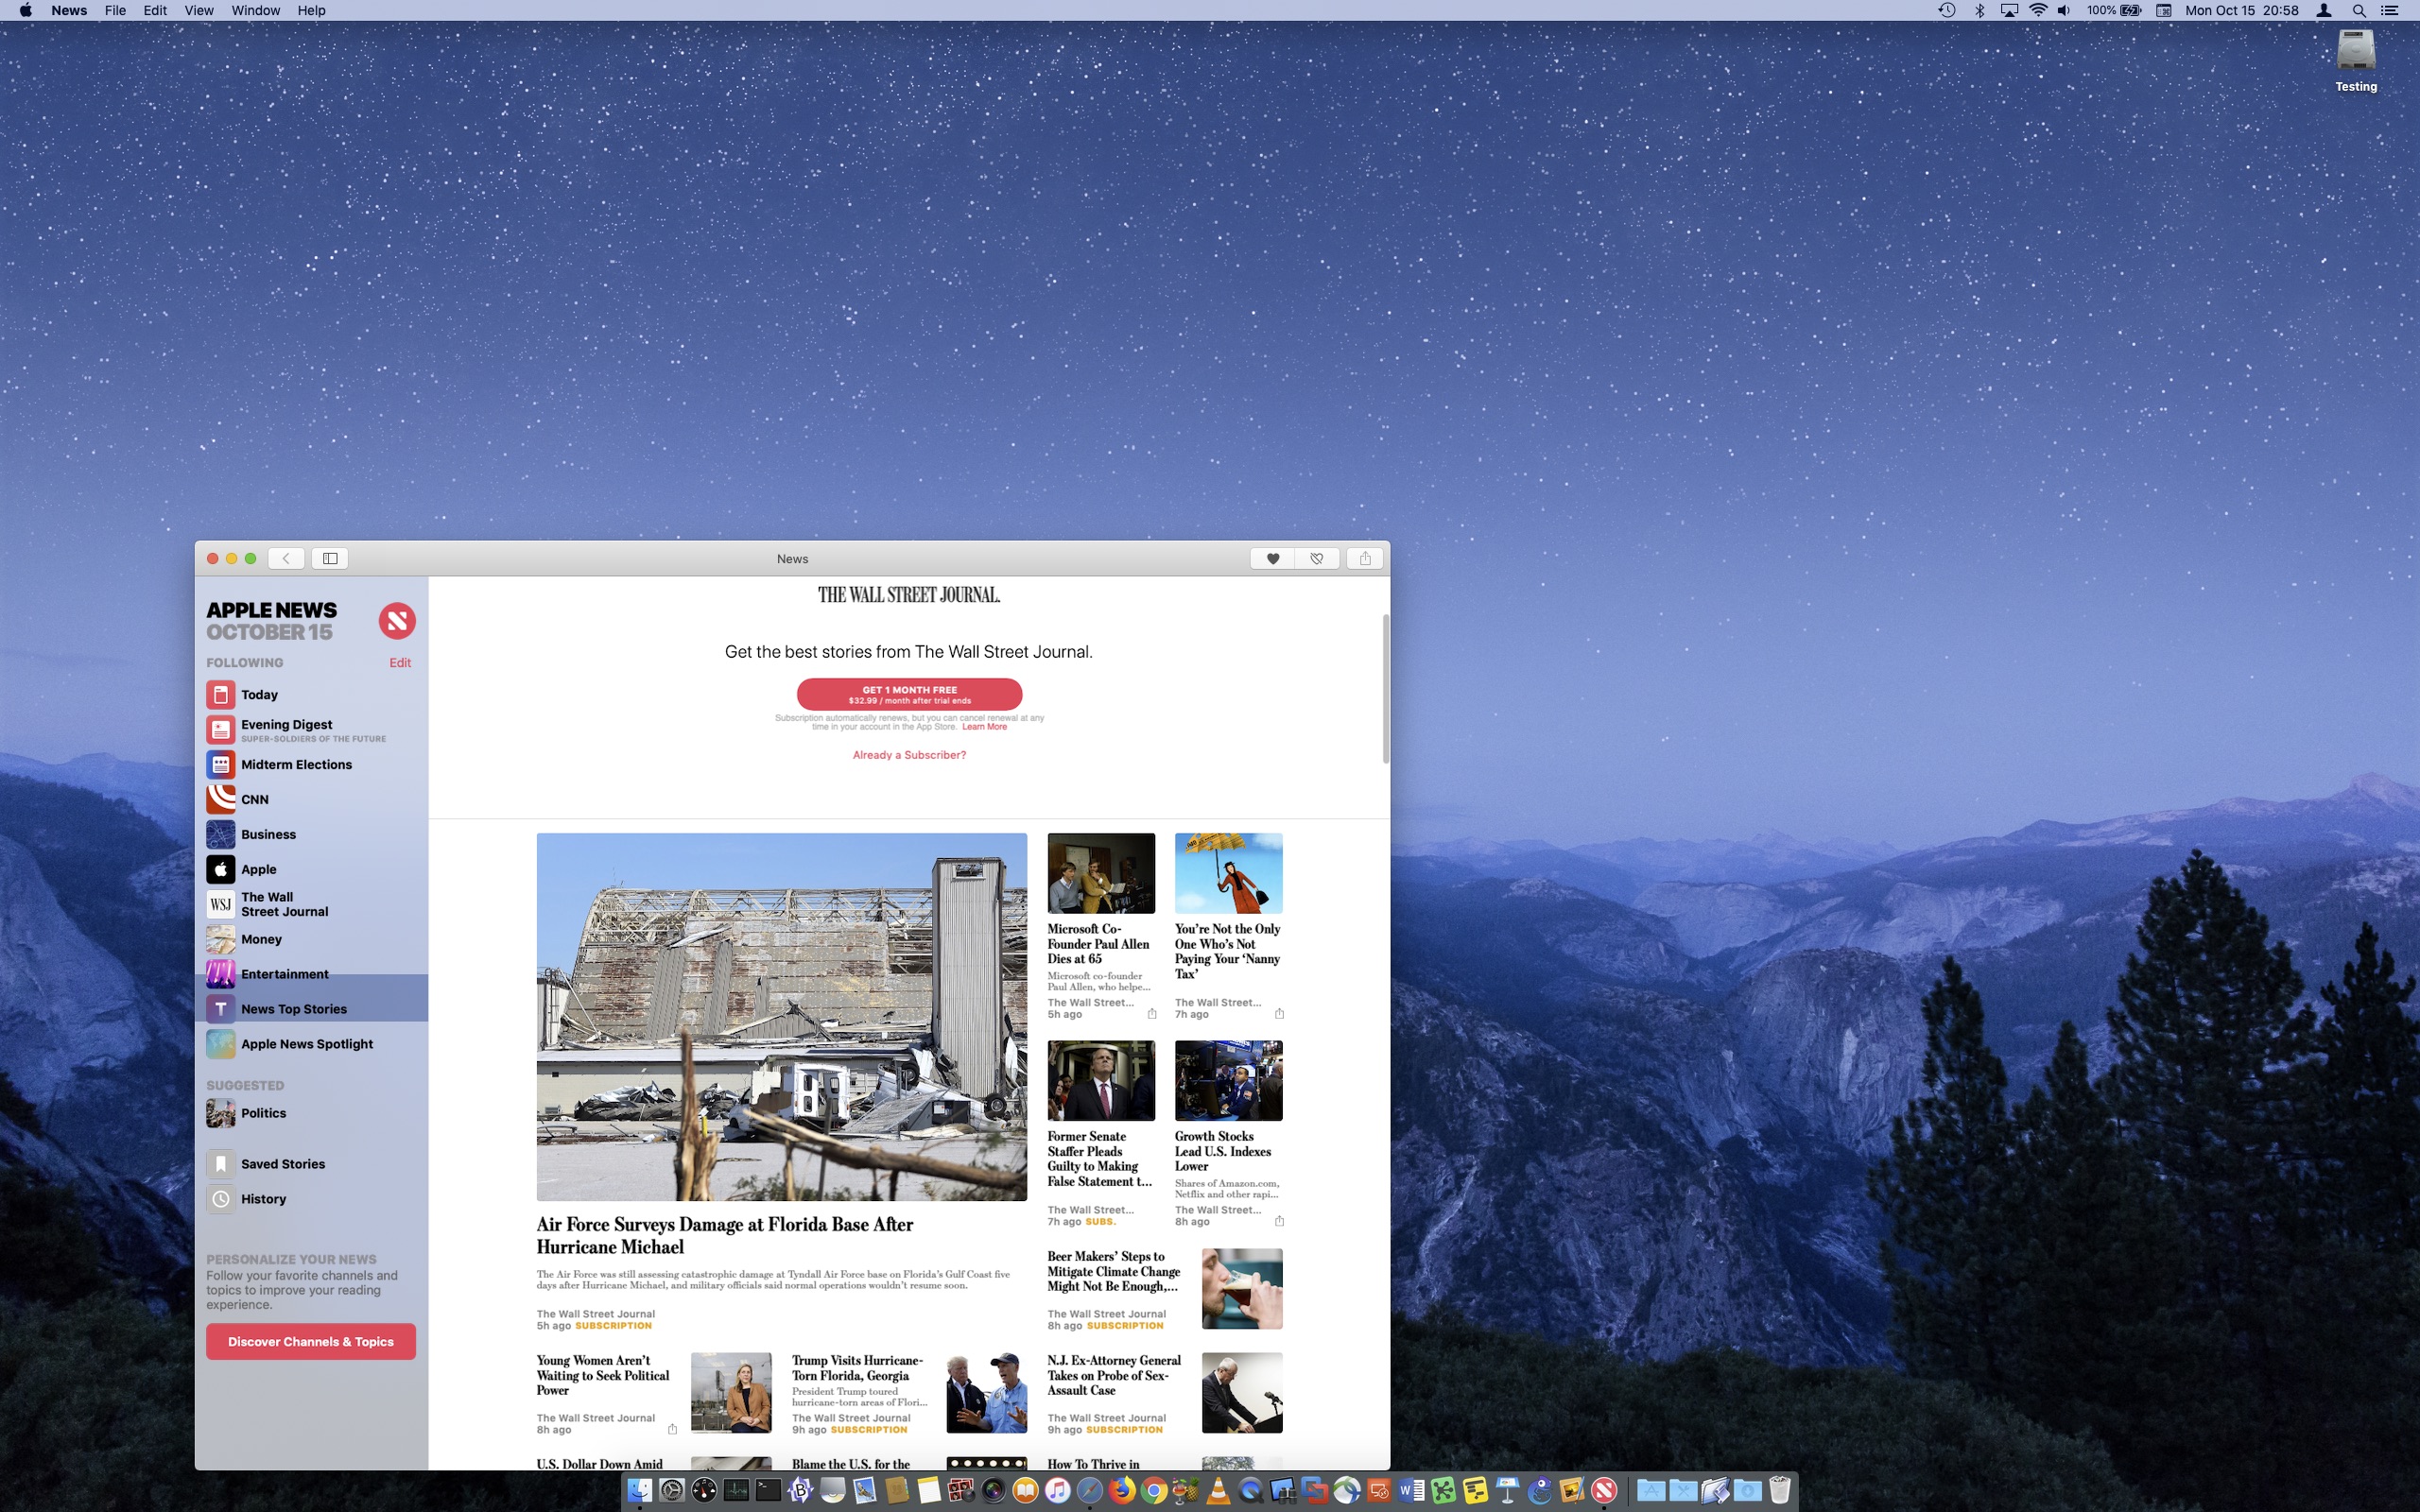
Task: Open the View menu
Action: pos(198,10)
